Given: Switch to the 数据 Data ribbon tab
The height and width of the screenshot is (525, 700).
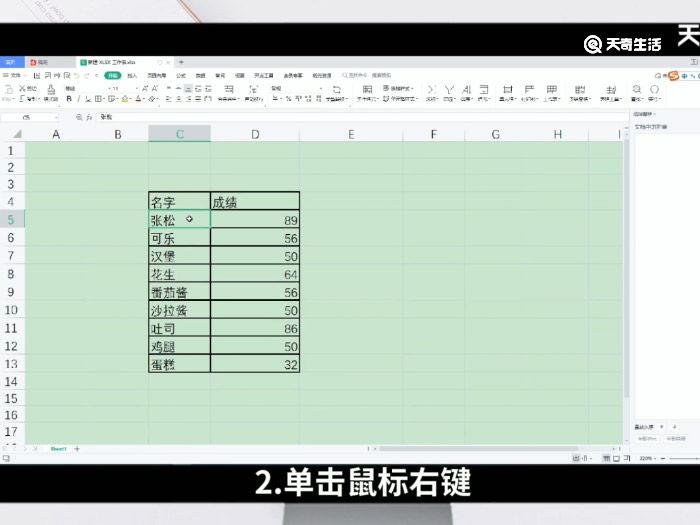Looking at the screenshot, I should [x=200, y=75].
